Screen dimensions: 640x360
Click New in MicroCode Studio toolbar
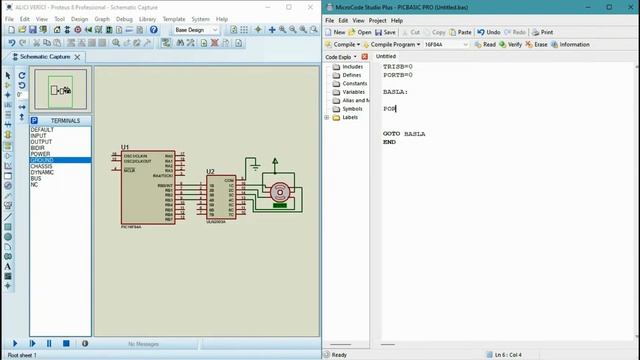click(x=335, y=32)
